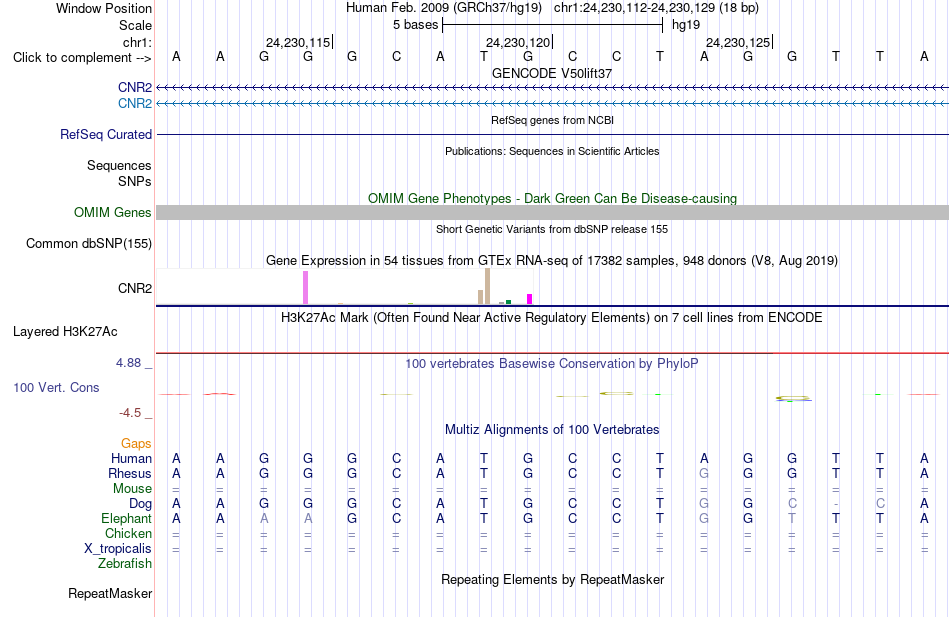Screen dimensions: 950x617
Task: Click 'Click to complement -->' label
Action: tap(82, 58)
